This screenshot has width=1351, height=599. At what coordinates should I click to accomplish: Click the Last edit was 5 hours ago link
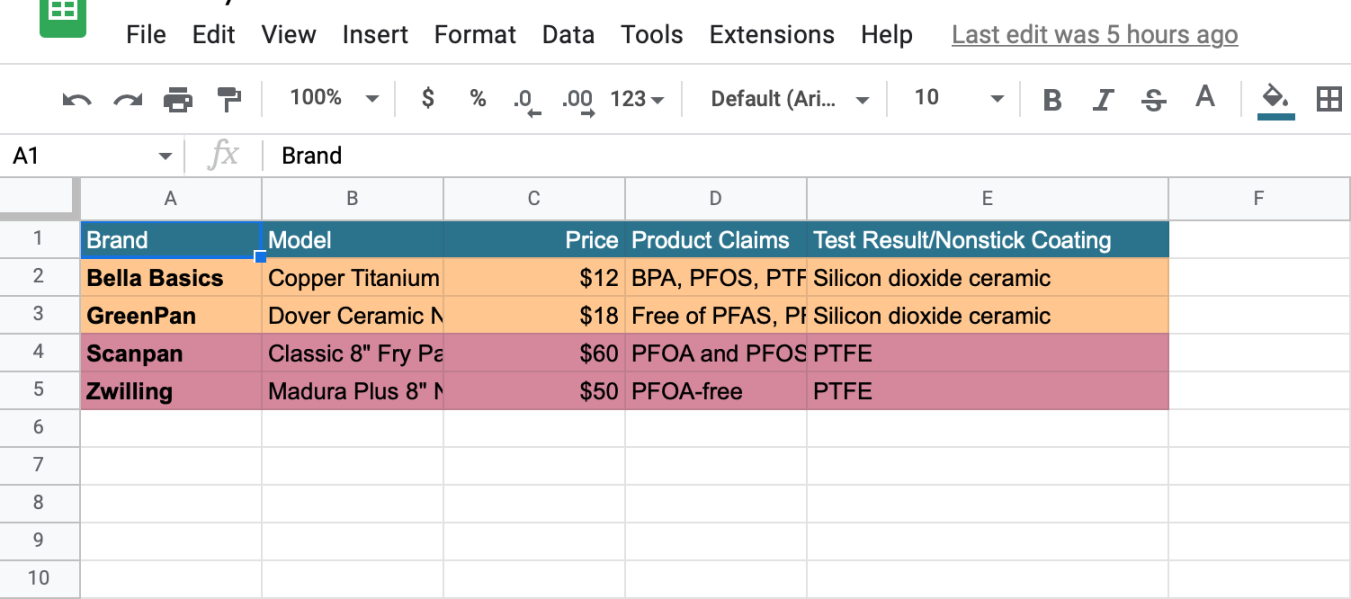tap(1094, 34)
